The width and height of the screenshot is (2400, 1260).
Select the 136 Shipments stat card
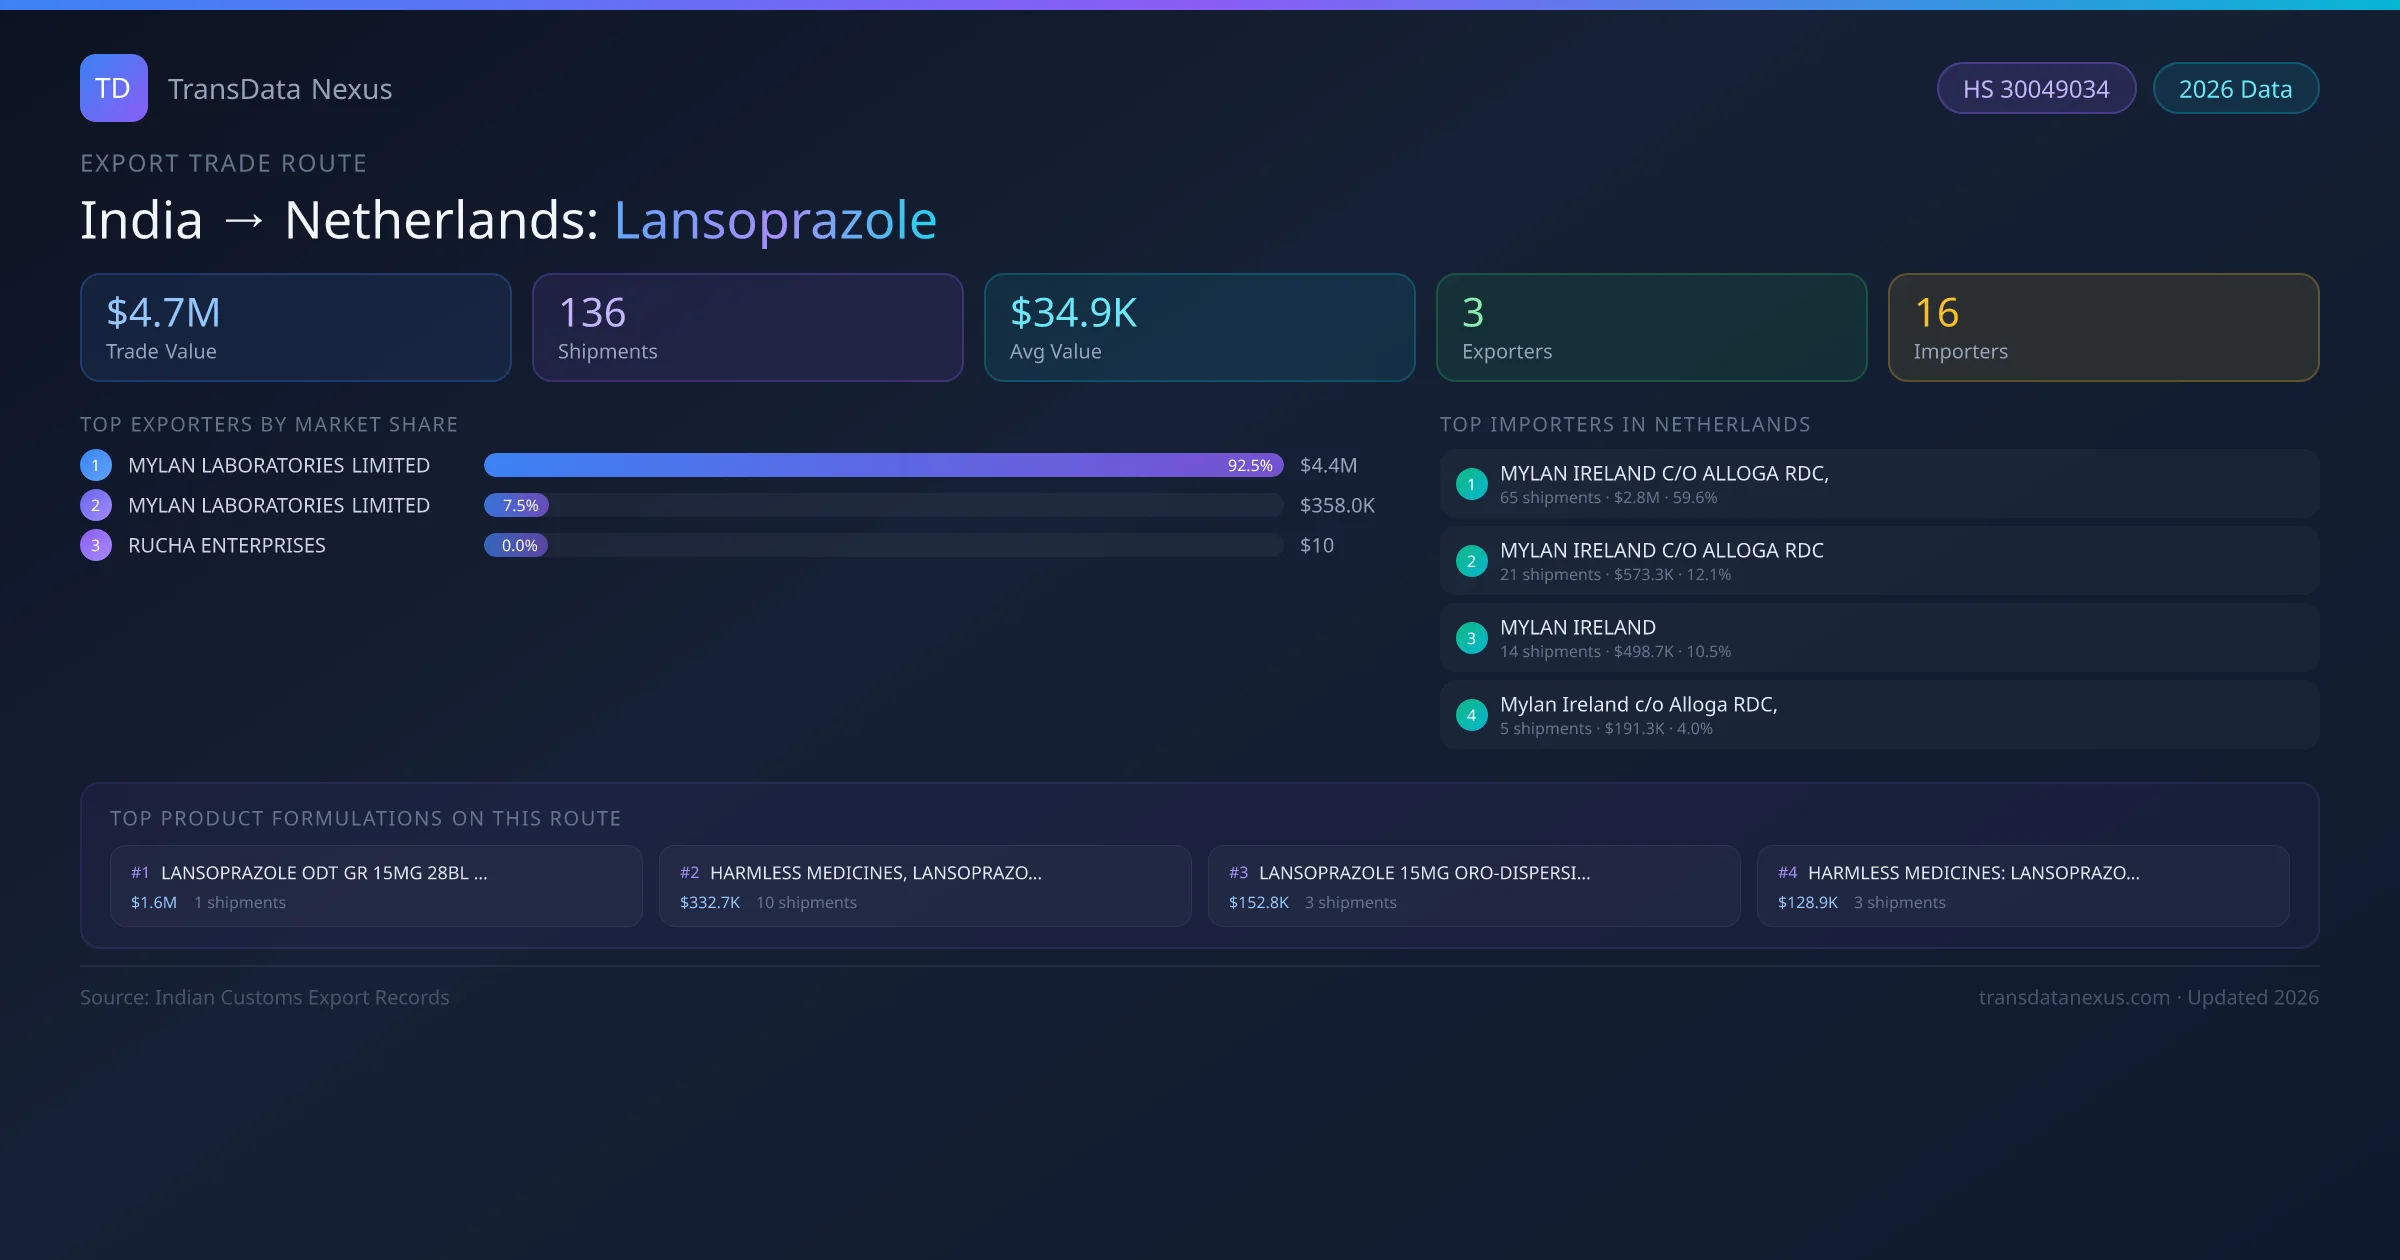(x=747, y=327)
